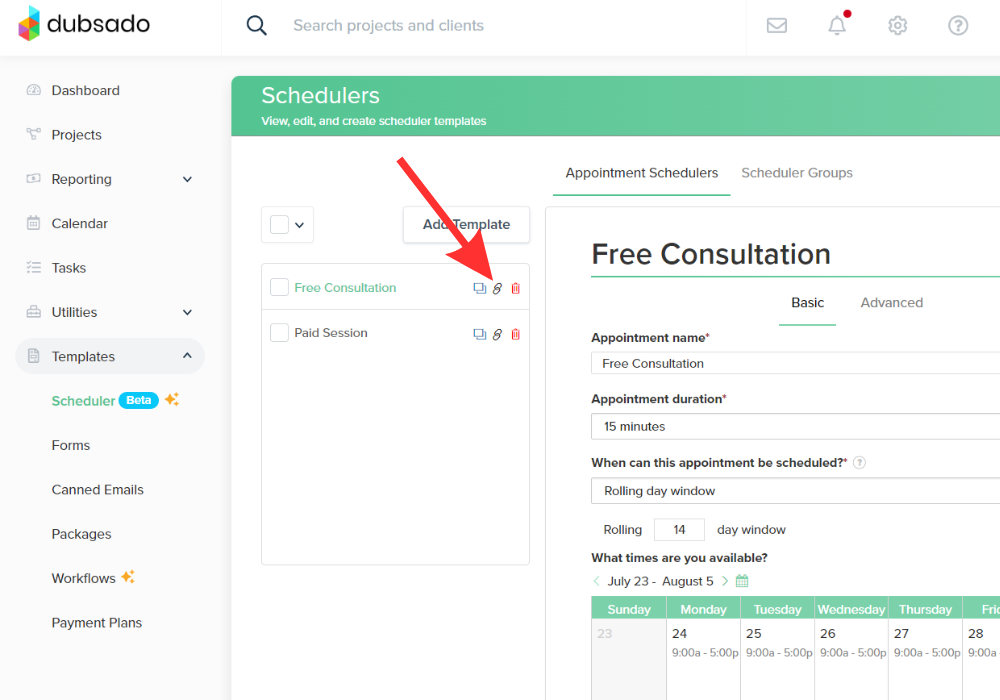Check the Paid Session checkbox

[280, 333]
